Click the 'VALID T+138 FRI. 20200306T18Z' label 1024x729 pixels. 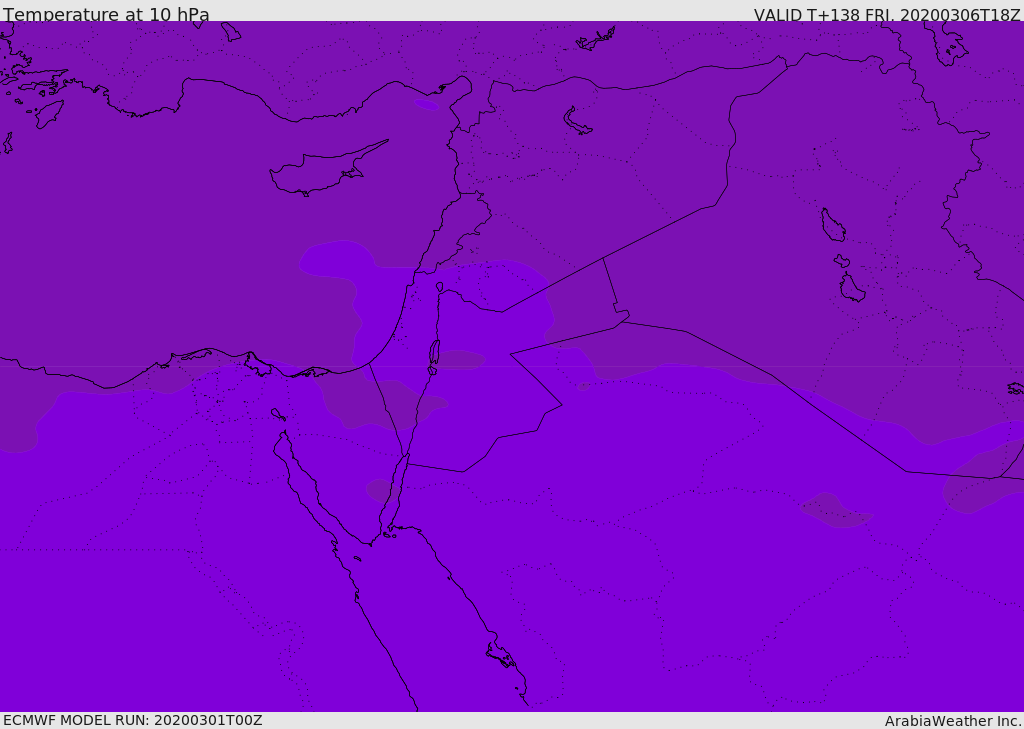click(887, 14)
